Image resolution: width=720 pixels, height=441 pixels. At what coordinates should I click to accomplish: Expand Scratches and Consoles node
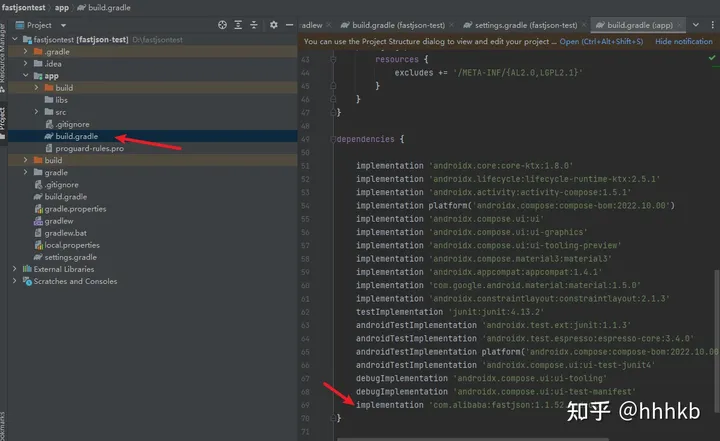15,281
